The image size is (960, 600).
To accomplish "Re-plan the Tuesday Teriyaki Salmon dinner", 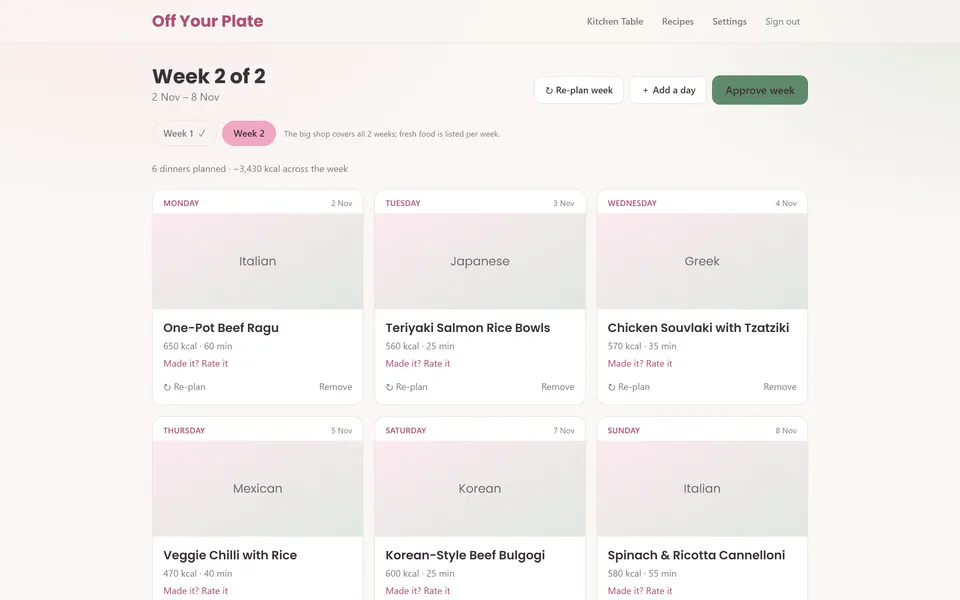I will point(407,387).
